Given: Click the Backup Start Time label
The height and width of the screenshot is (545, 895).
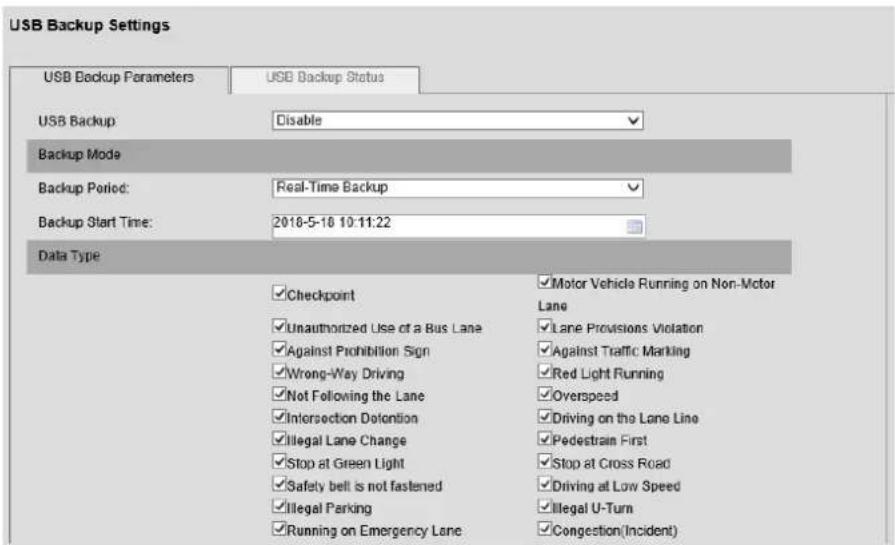Looking at the screenshot, I should pos(95,223).
